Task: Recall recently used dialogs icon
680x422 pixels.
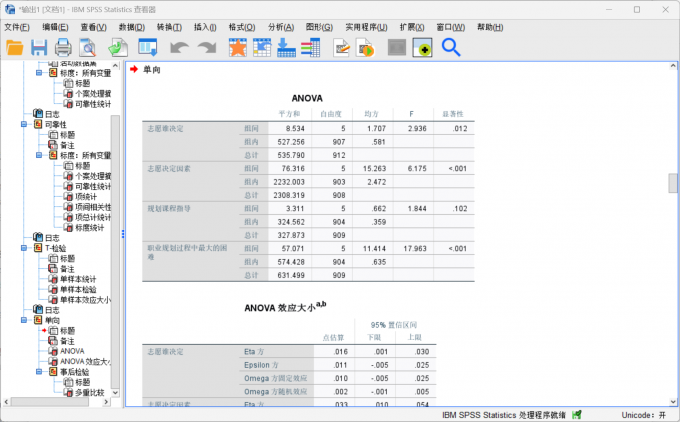Action: click(x=148, y=48)
